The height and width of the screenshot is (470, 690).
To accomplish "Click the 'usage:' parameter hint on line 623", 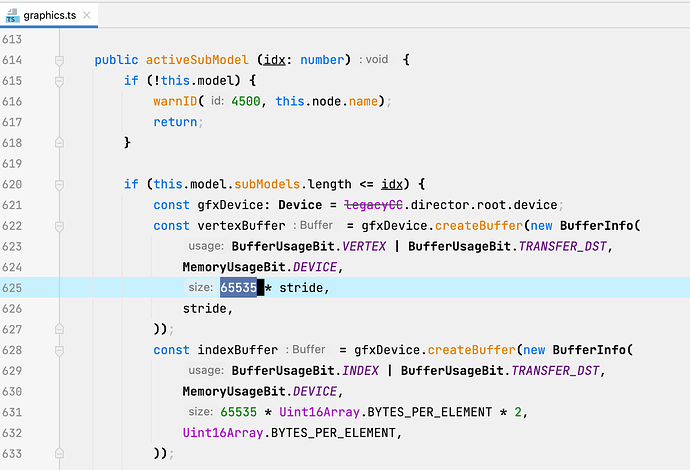I will (x=206, y=246).
